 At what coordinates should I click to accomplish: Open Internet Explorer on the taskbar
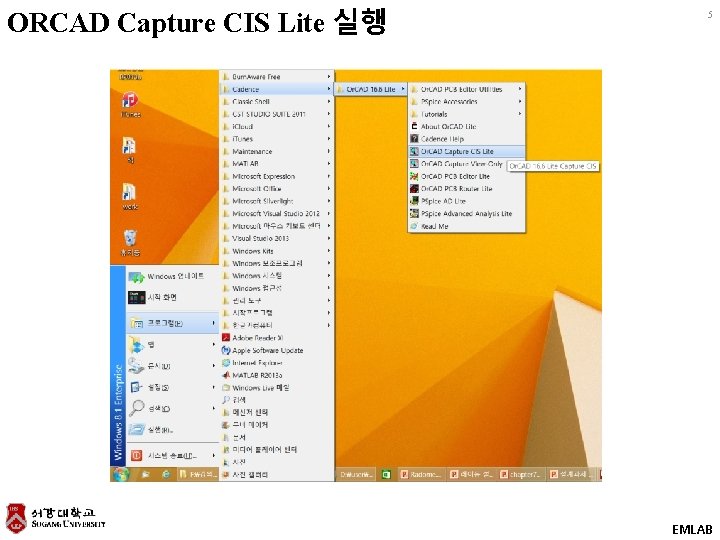(x=166, y=474)
